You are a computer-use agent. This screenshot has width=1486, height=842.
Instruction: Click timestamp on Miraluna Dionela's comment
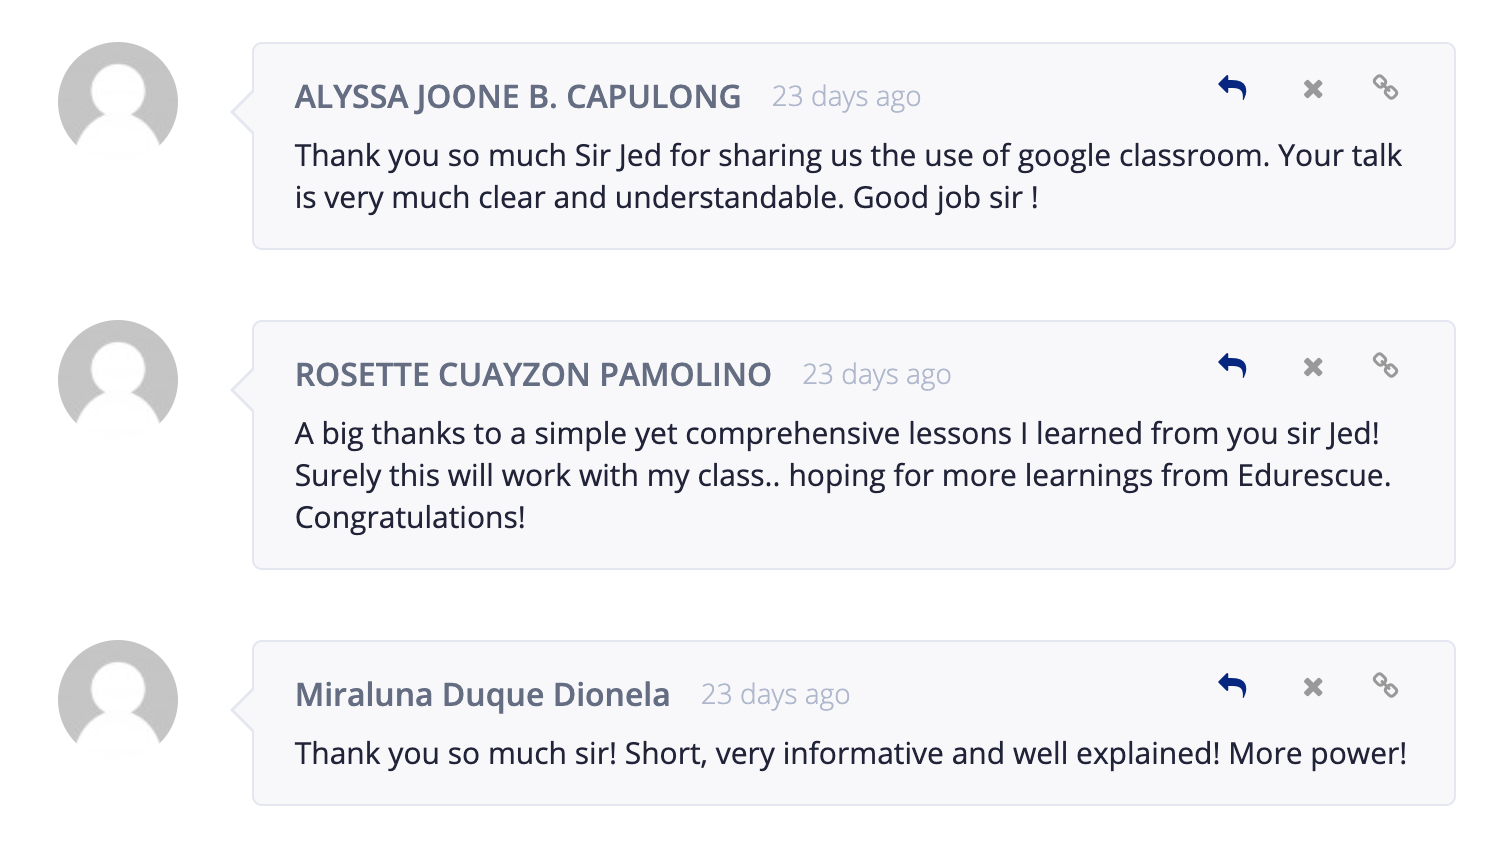775,695
